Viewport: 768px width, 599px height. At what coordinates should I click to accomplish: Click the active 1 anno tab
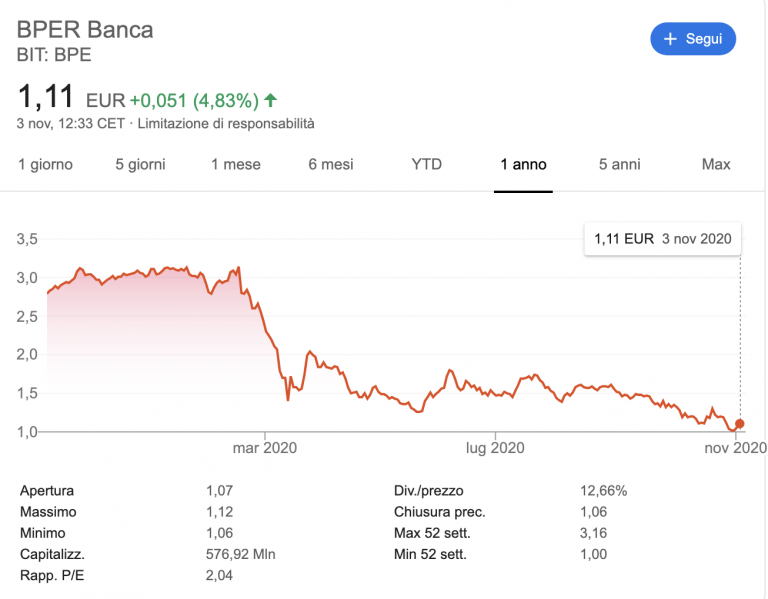(x=523, y=164)
